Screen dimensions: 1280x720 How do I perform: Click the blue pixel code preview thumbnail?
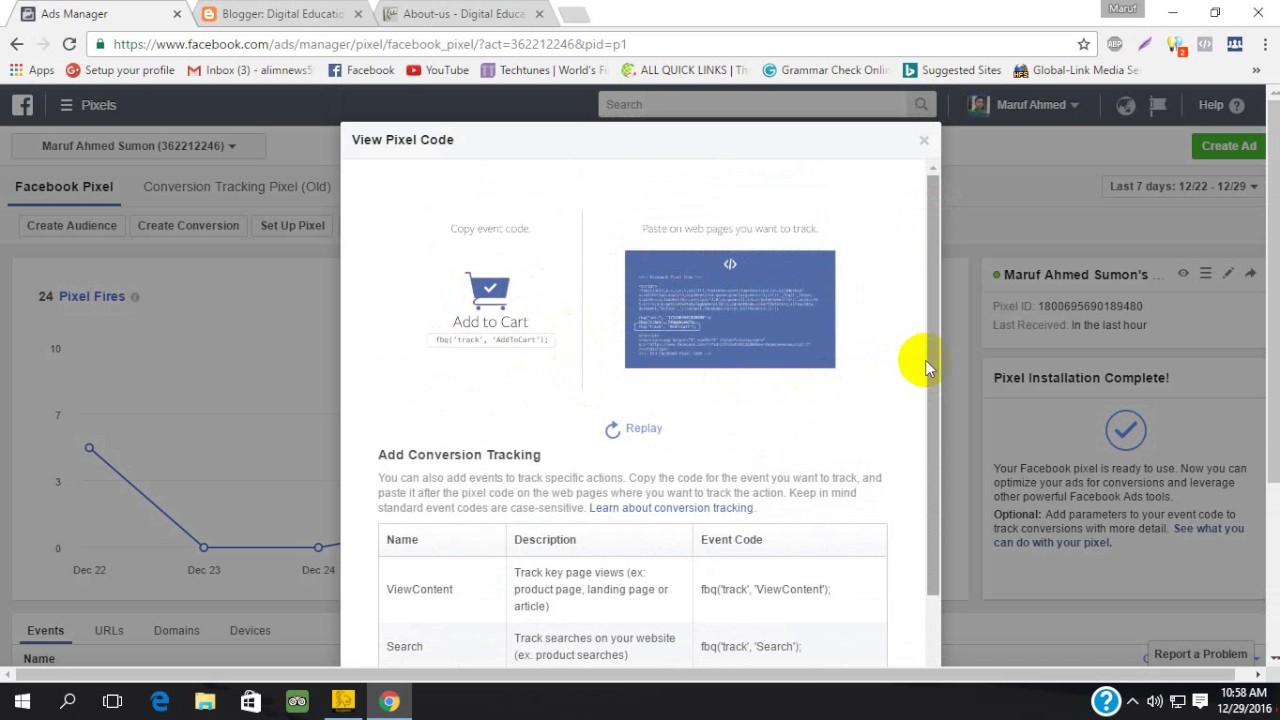coord(730,309)
